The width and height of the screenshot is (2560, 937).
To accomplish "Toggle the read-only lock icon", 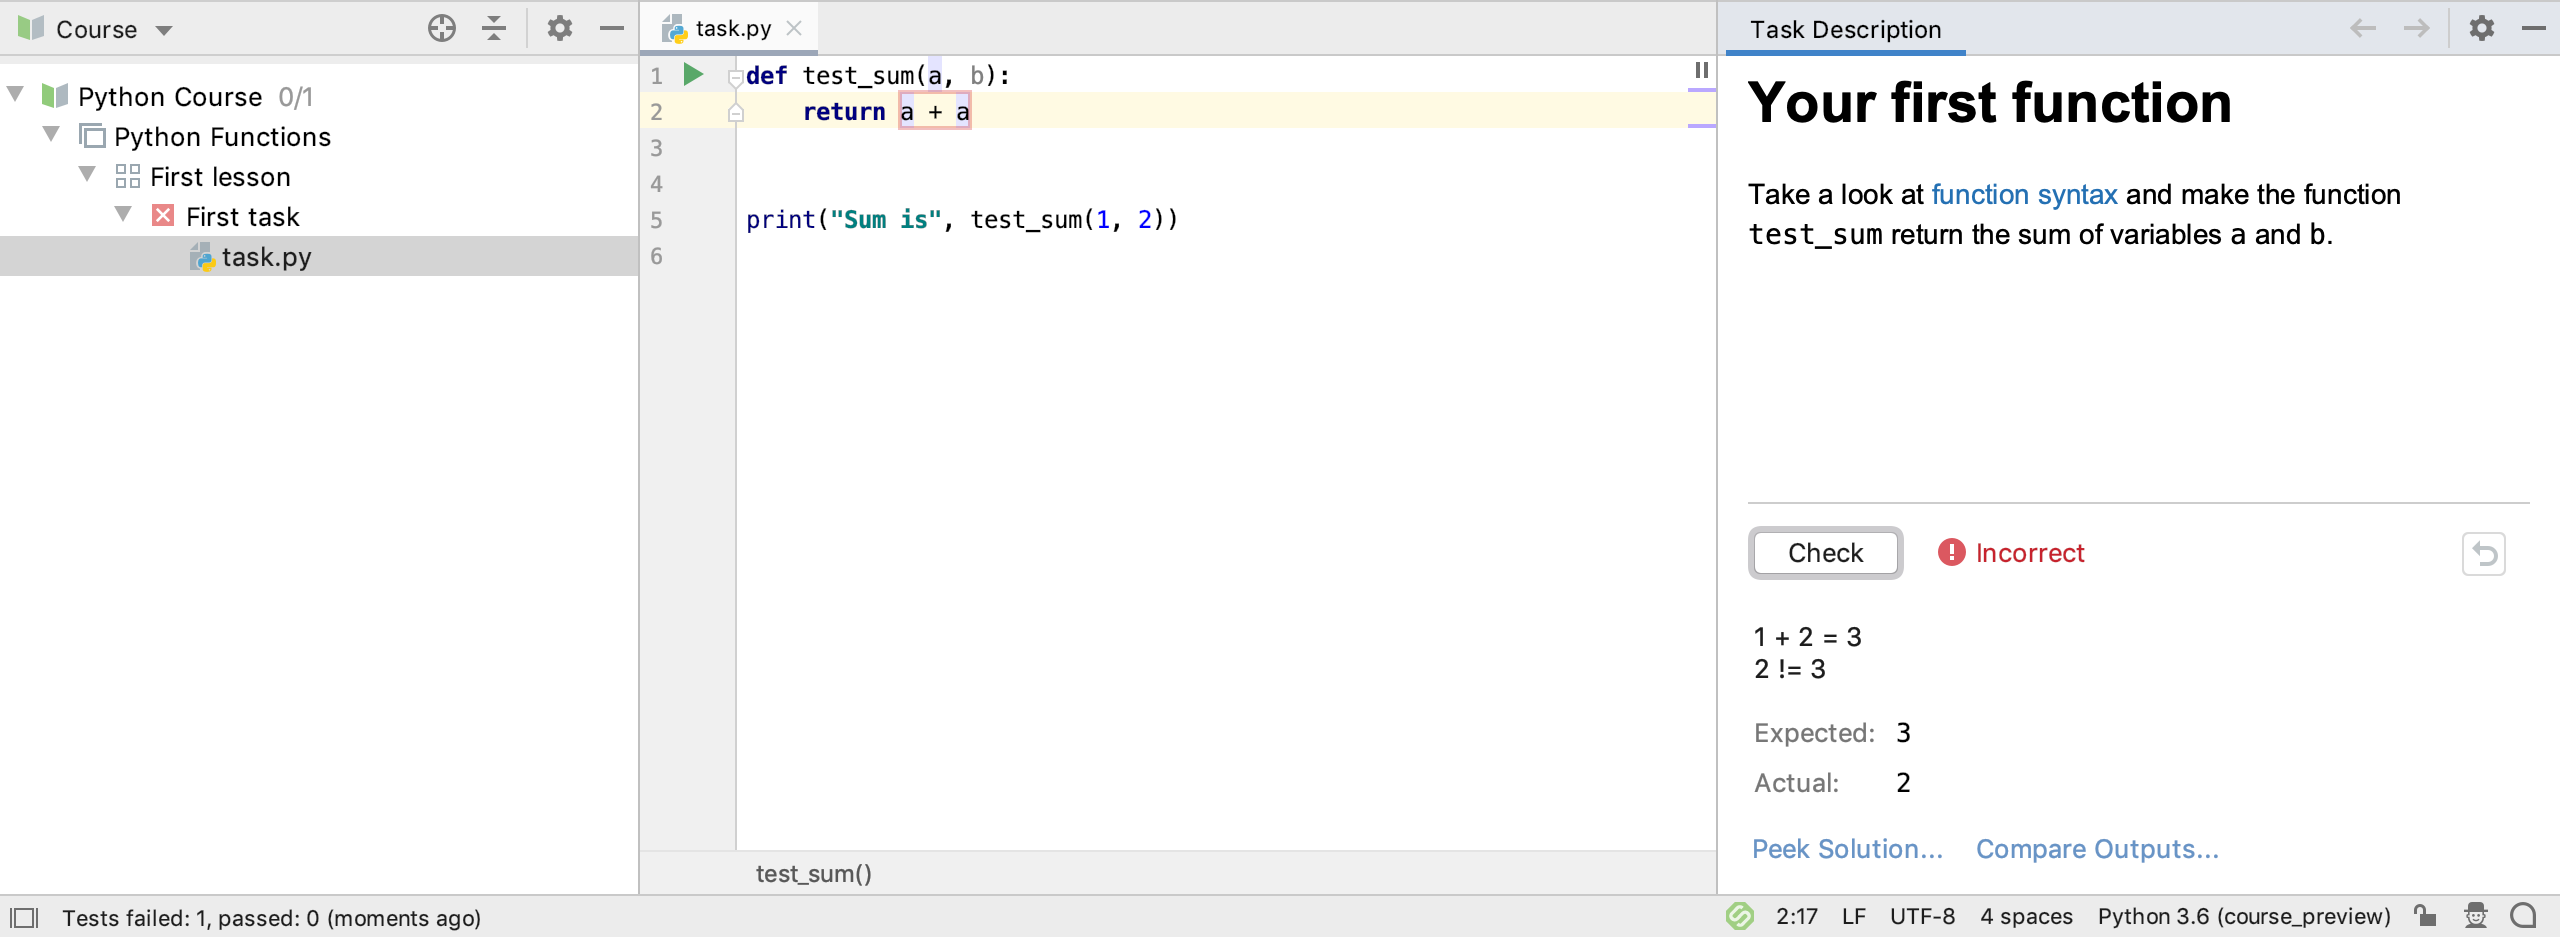I will tap(2424, 915).
